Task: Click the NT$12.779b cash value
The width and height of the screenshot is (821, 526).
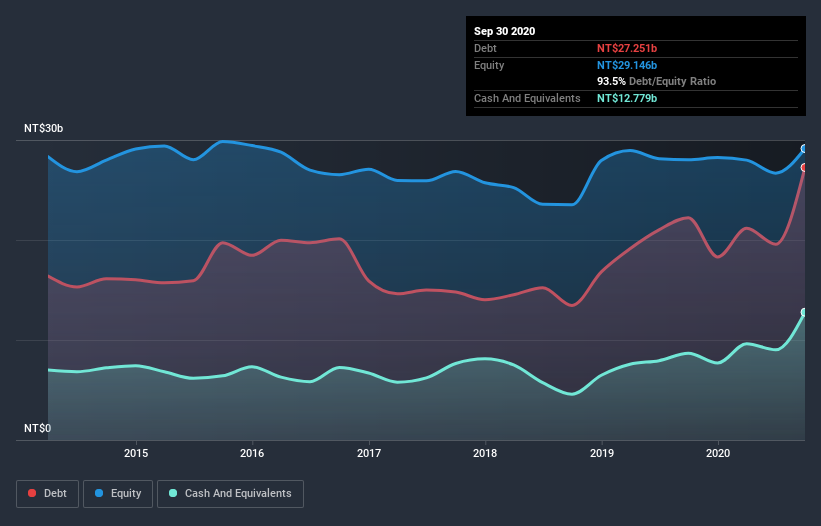Action: pyautogui.click(x=627, y=98)
